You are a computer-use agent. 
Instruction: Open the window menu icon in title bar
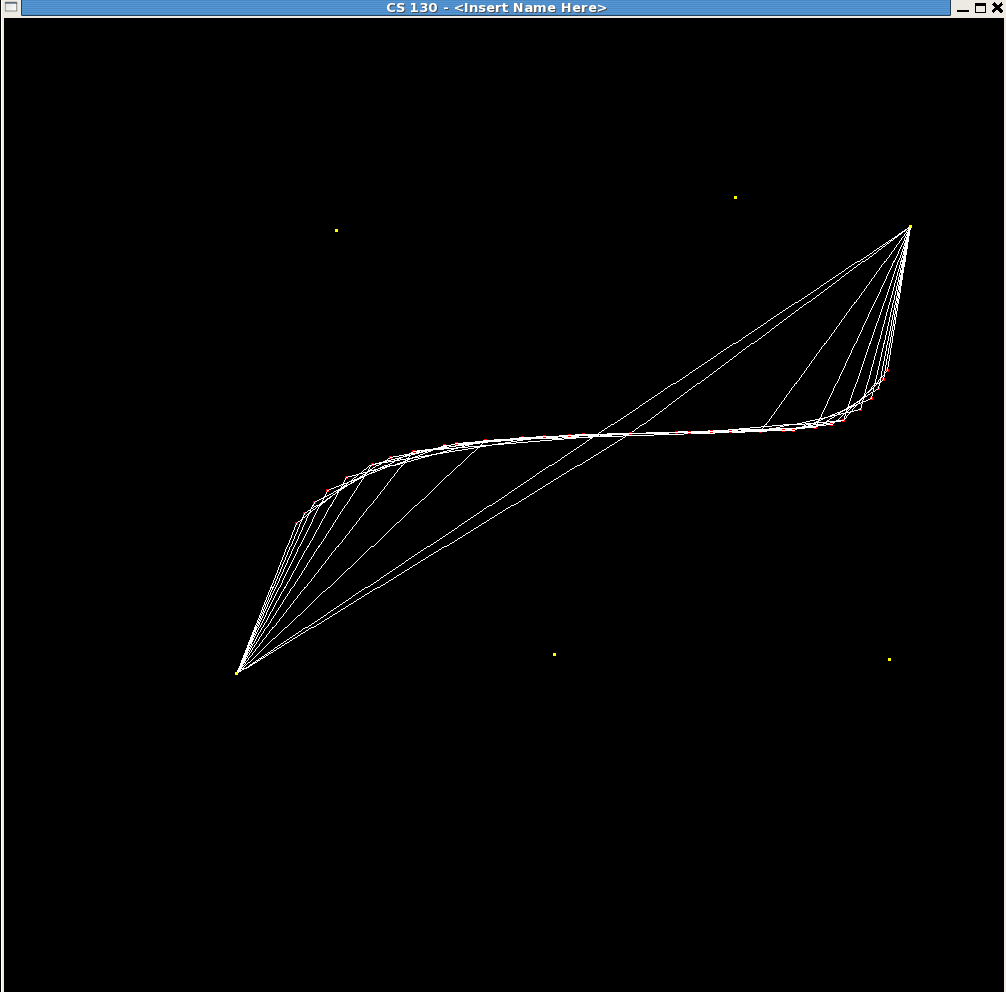(x=9, y=8)
